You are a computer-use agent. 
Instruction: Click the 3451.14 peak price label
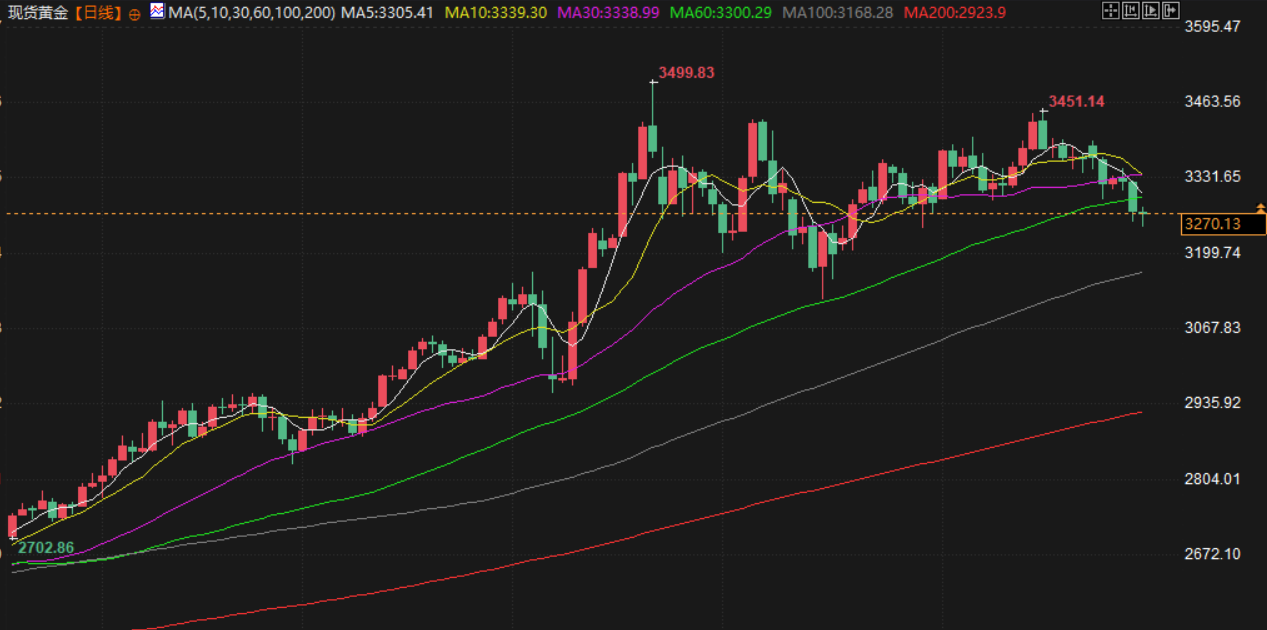click(x=1076, y=101)
